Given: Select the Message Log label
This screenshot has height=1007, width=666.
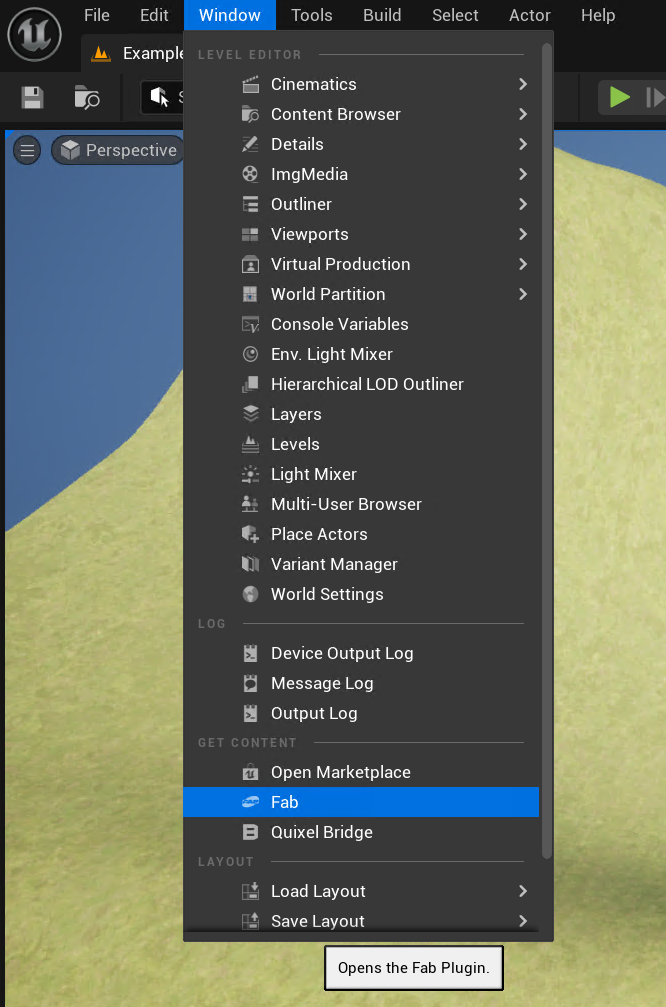Looking at the screenshot, I should point(322,683).
